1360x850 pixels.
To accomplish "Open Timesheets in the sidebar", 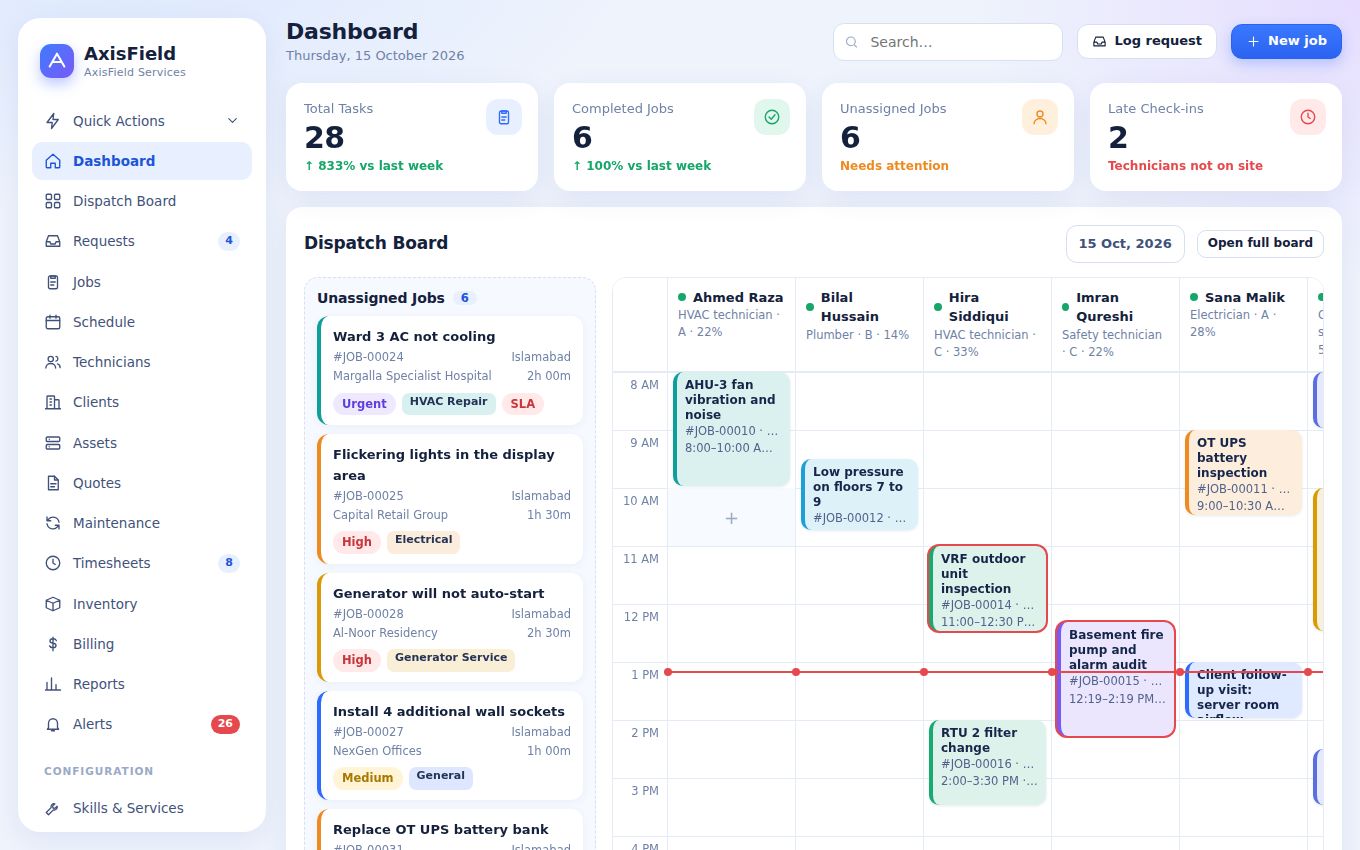I will [x=142, y=563].
